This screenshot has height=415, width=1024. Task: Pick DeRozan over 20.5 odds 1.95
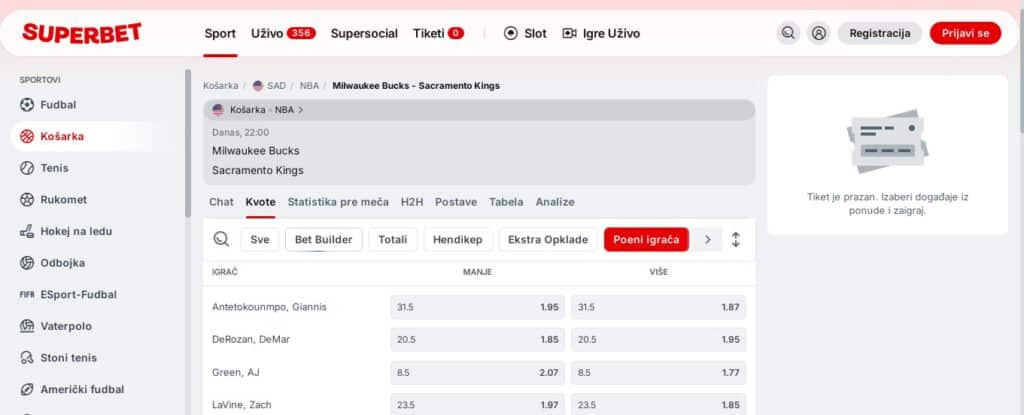(x=658, y=339)
